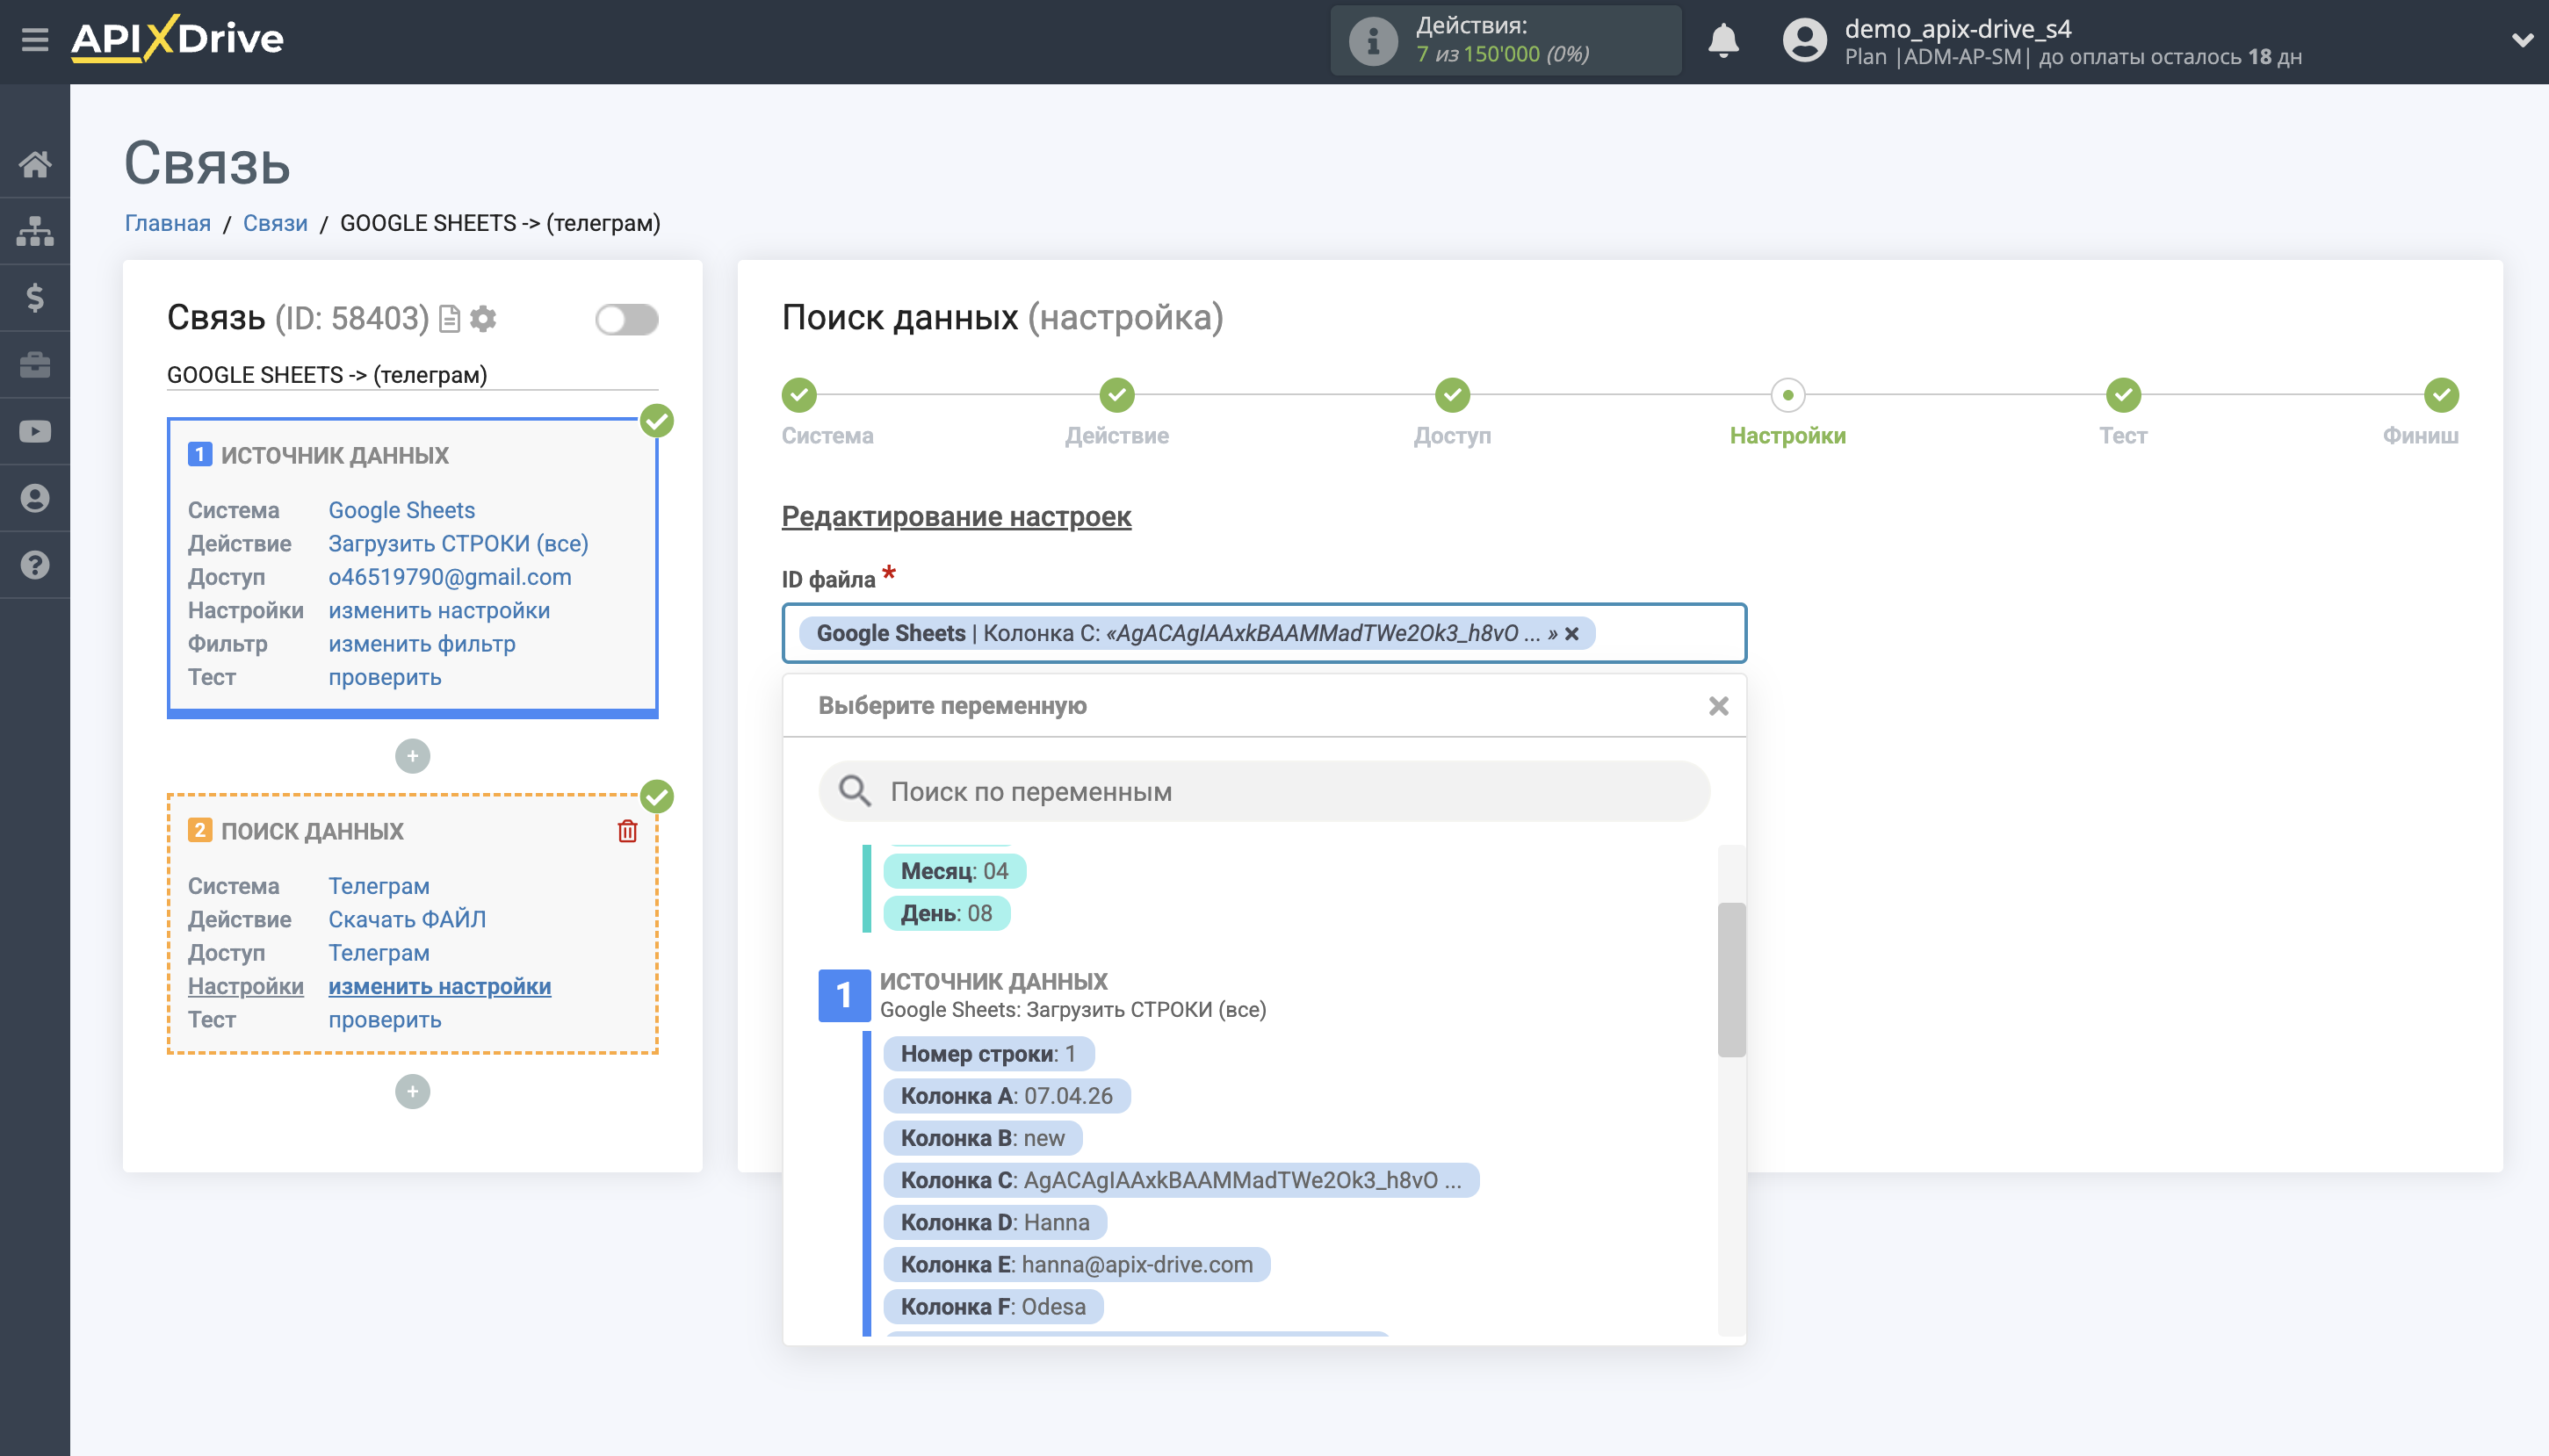This screenshot has height=1456, width=2549.
Task: Close the variable selection panel
Action: pyautogui.click(x=1718, y=706)
